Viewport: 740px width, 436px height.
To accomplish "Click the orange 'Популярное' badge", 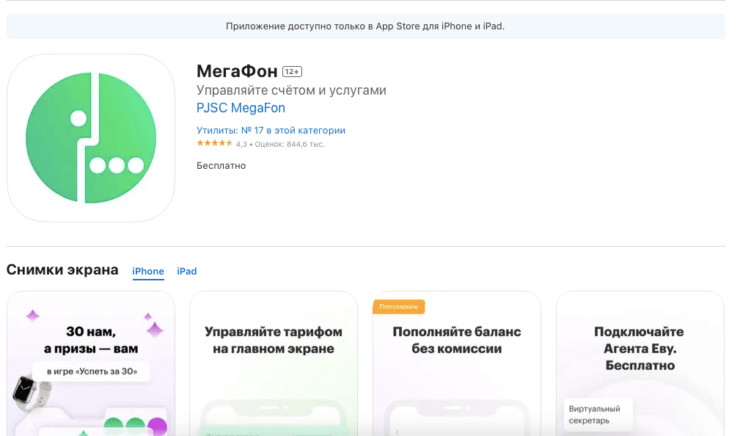I will [399, 307].
